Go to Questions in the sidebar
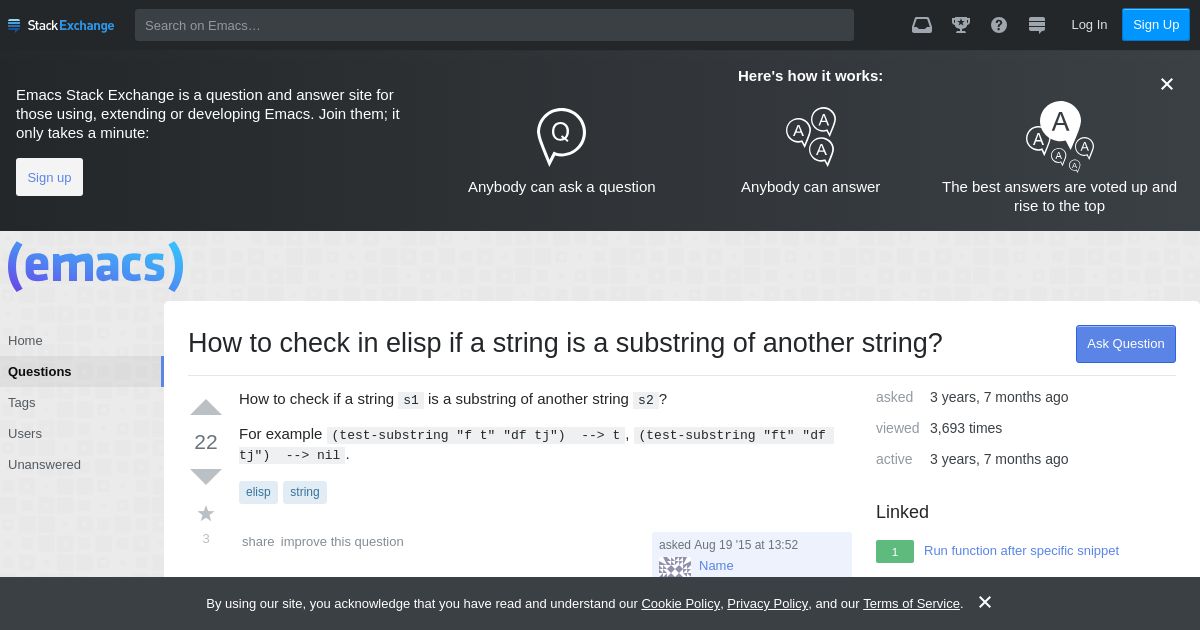The height and width of the screenshot is (630, 1200). (81, 371)
